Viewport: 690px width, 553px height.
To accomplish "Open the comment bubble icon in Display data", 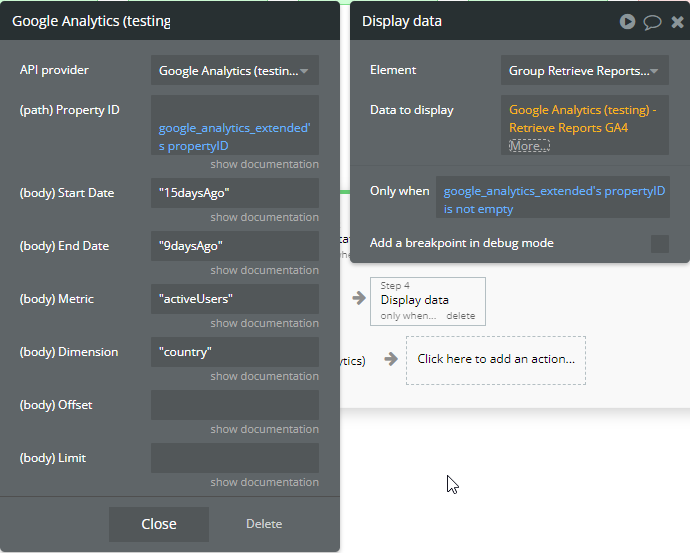I will click(652, 22).
